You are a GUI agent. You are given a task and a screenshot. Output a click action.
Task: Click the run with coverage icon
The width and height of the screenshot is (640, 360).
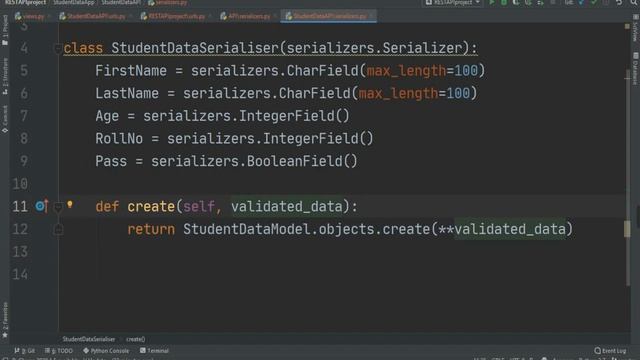point(516,2)
